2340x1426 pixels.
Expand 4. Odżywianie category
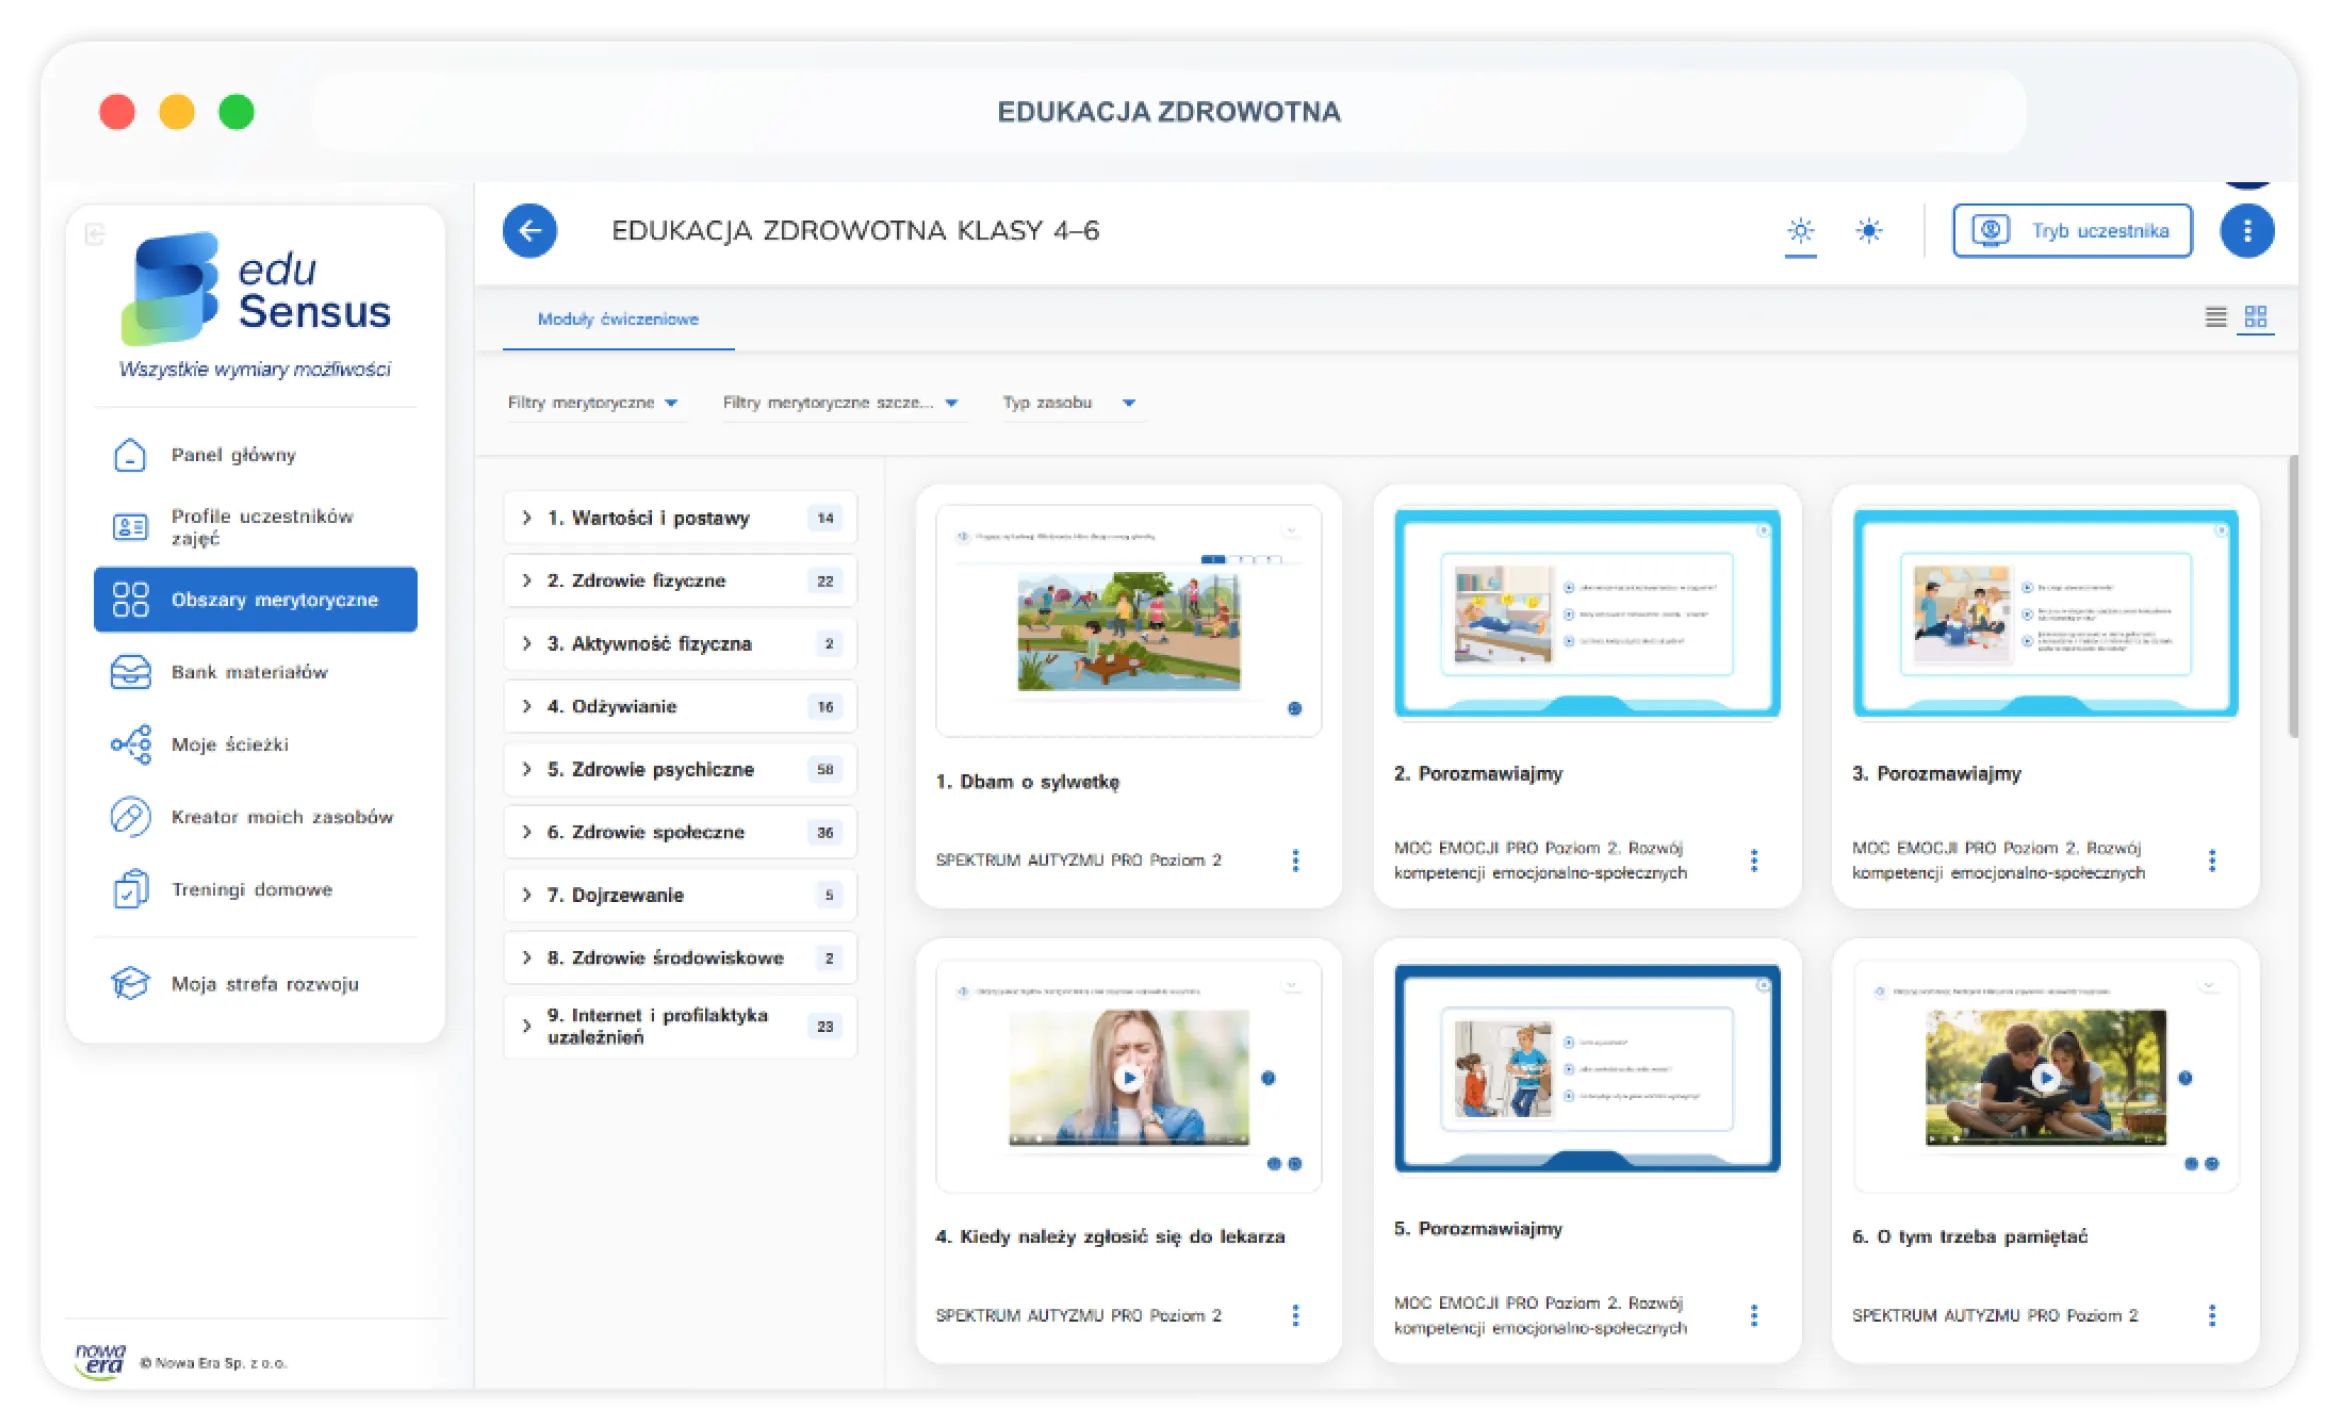[680, 707]
